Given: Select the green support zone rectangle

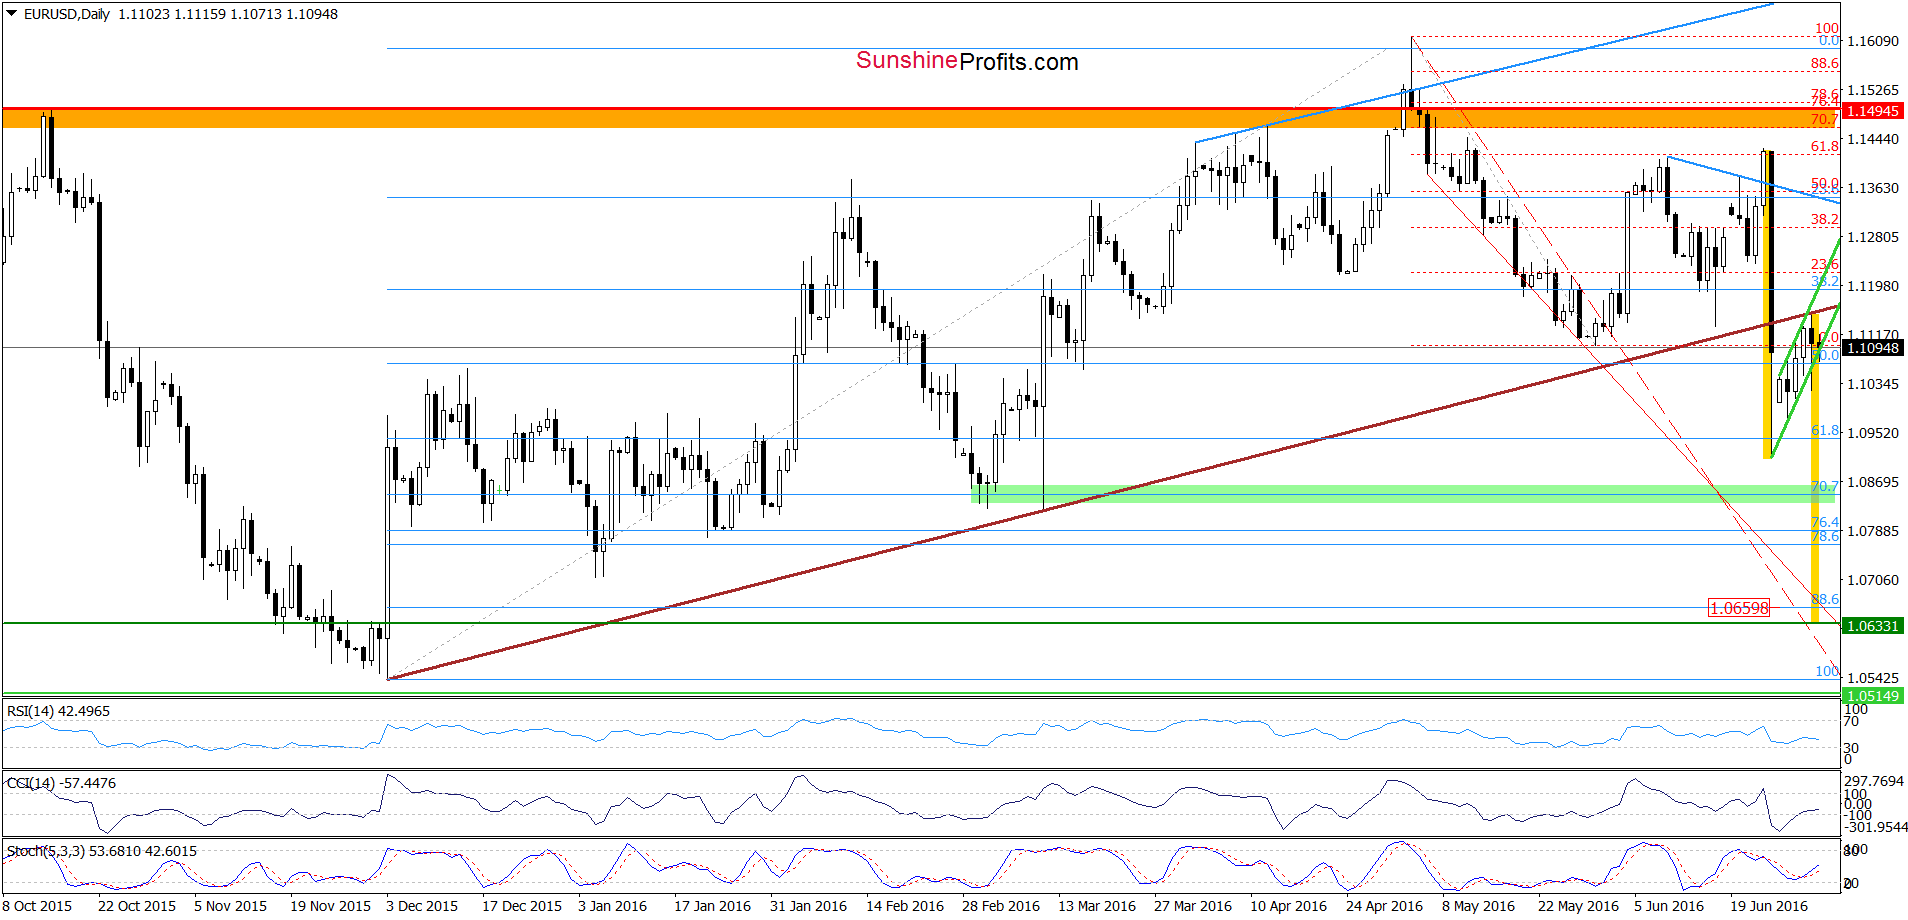Looking at the screenshot, I should [x=1405, y=494].
